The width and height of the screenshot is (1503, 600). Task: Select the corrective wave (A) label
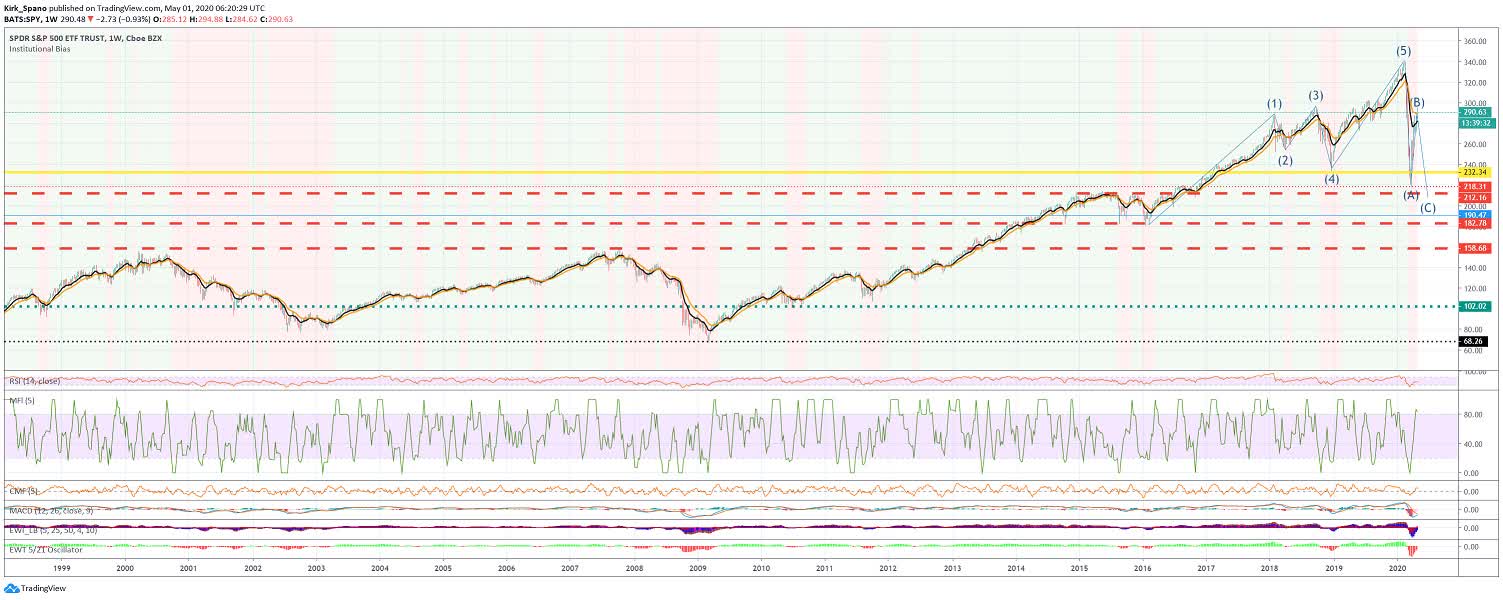click(x=1412, y=195)
